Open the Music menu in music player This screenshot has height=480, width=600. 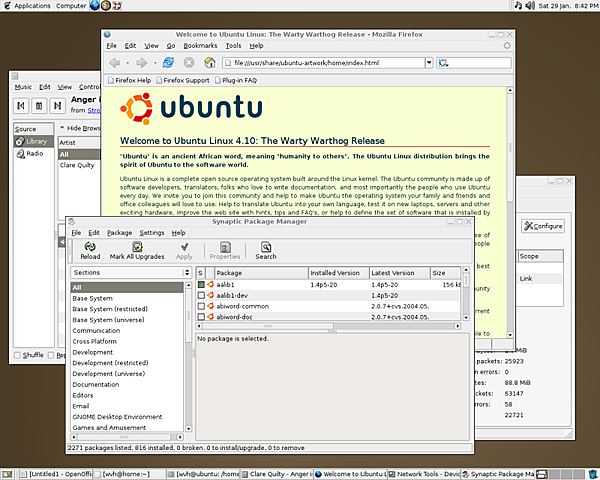click(x=23, y=87)
